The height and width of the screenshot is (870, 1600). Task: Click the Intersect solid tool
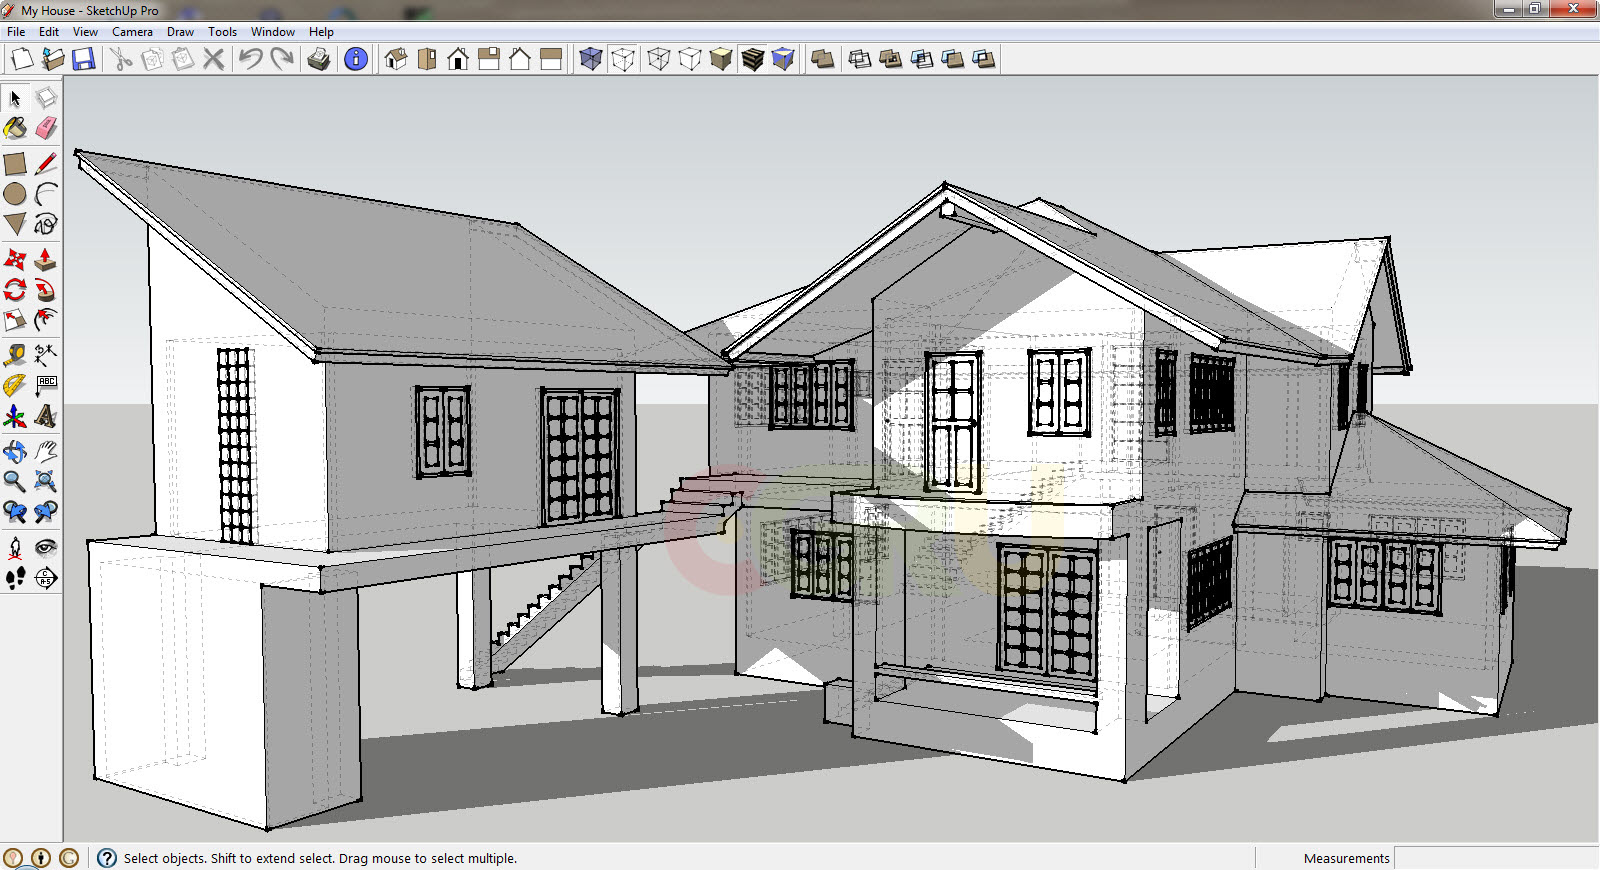coord(859,59)
